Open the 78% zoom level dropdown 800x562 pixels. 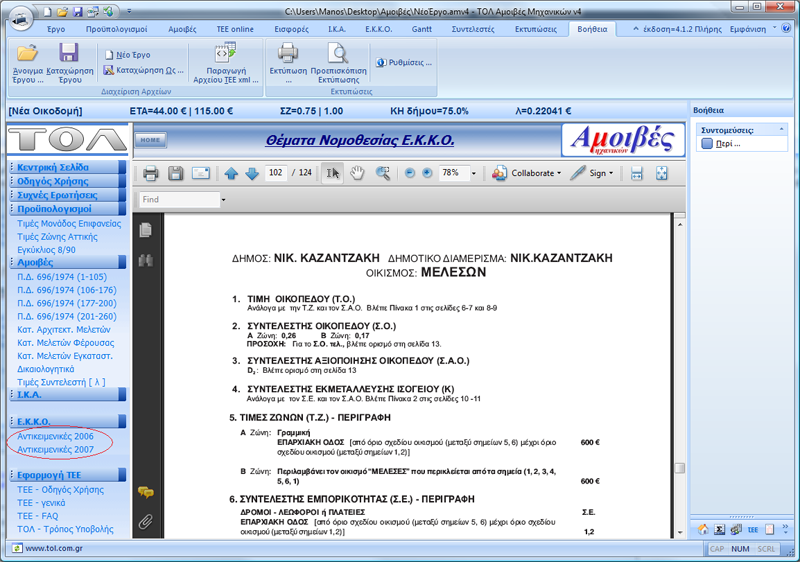(x=473, y=173)
